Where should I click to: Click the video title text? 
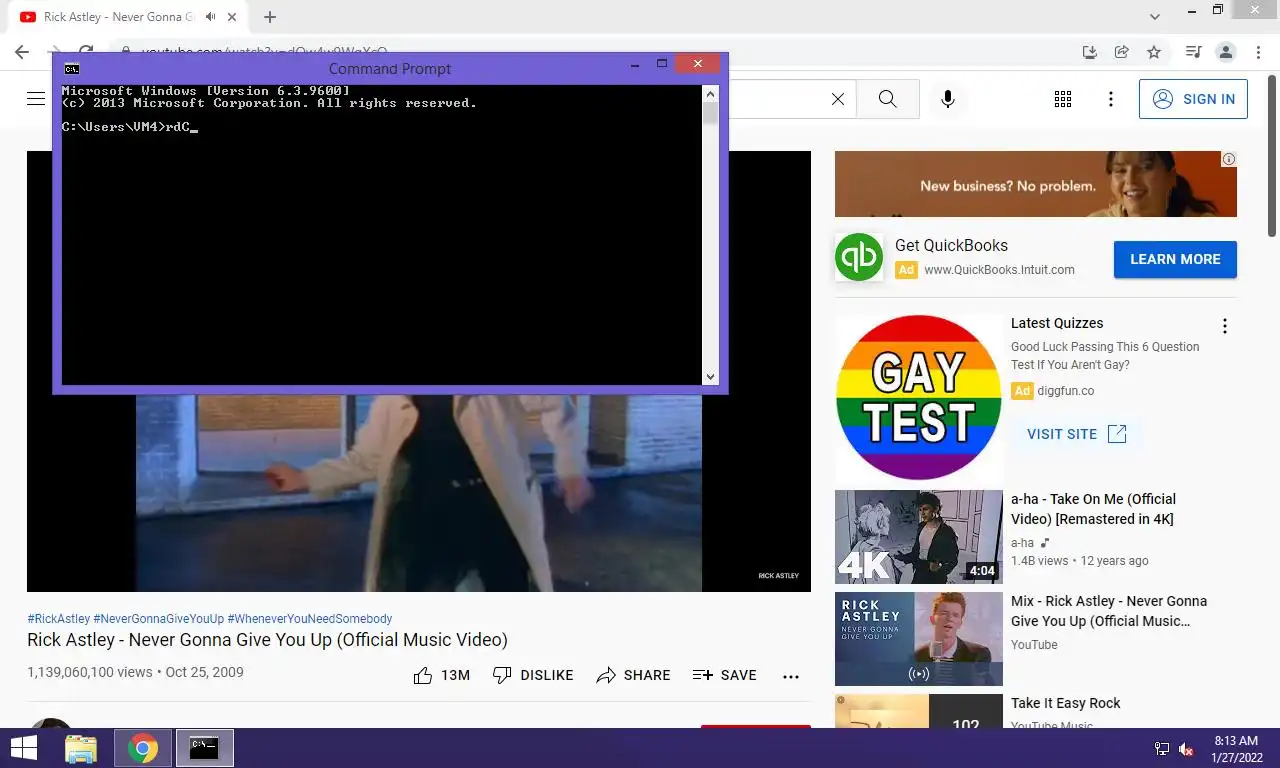pos(267,640)
